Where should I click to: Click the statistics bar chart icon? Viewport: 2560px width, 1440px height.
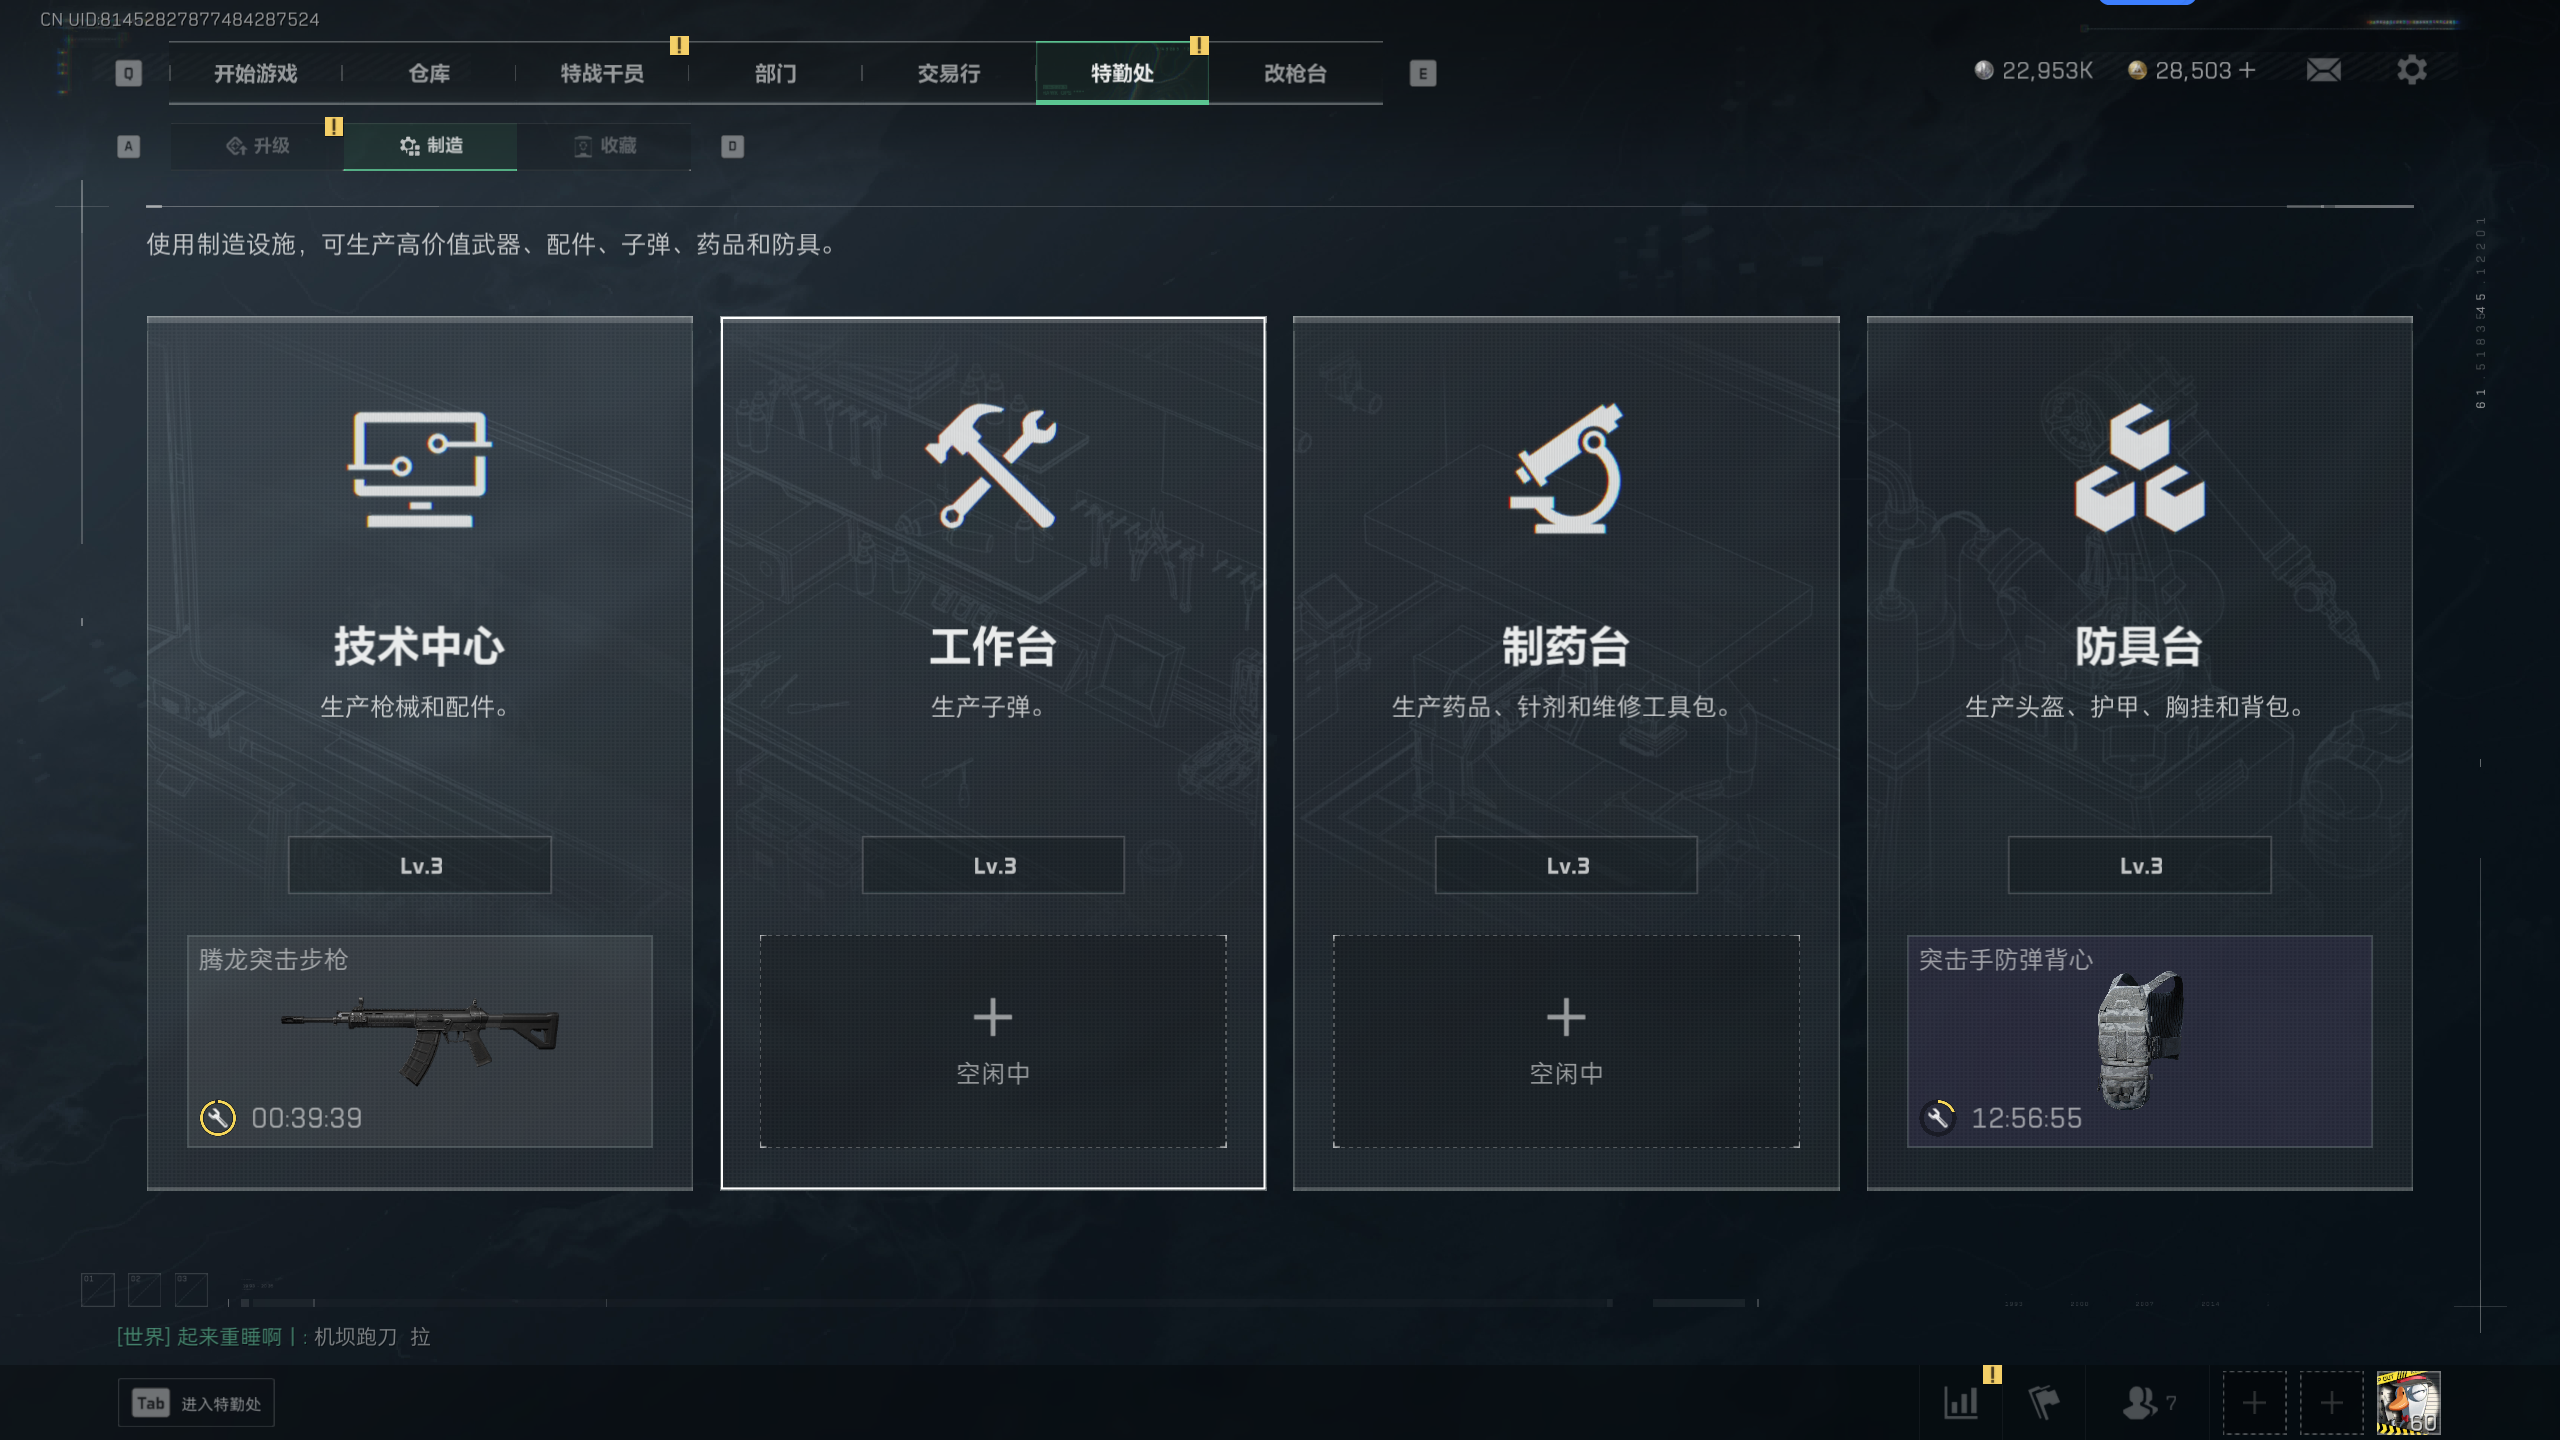[x=1961, y=1402]
